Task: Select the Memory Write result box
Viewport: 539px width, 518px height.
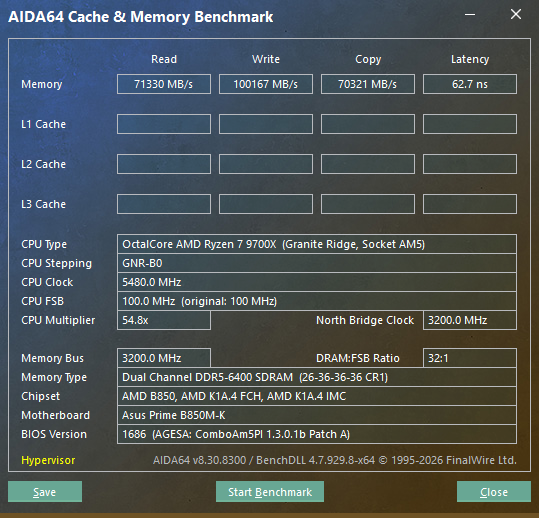Action: [x=266, y=84]
